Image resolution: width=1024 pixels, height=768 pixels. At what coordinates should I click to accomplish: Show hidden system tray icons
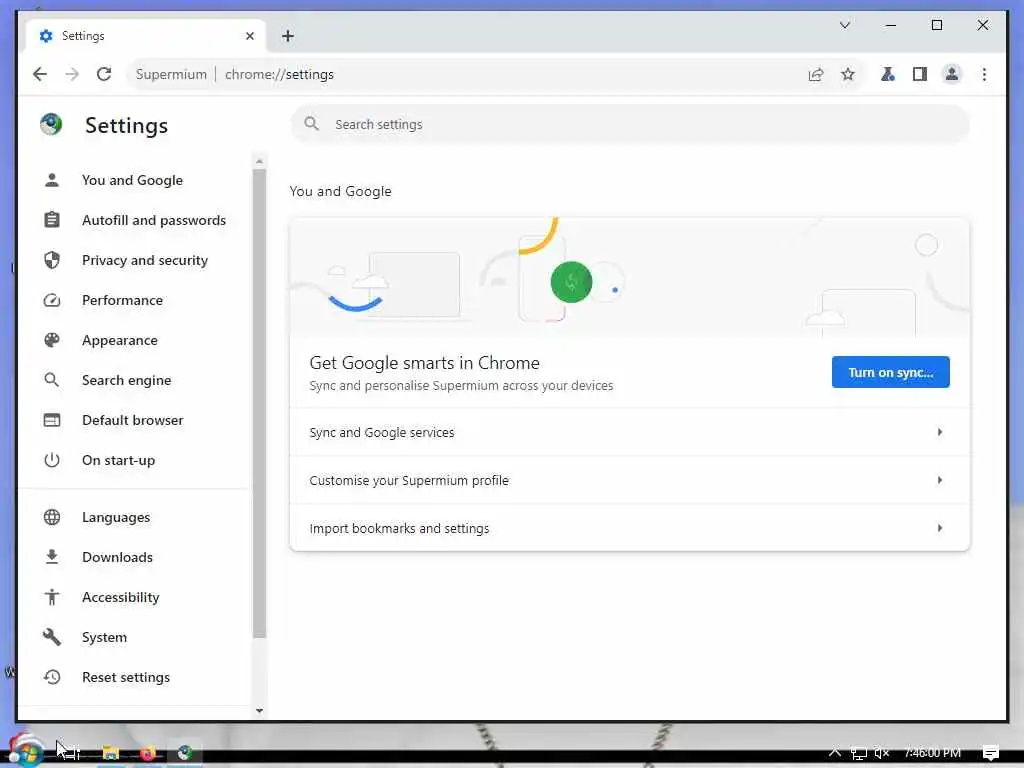[x=835, y=752]
